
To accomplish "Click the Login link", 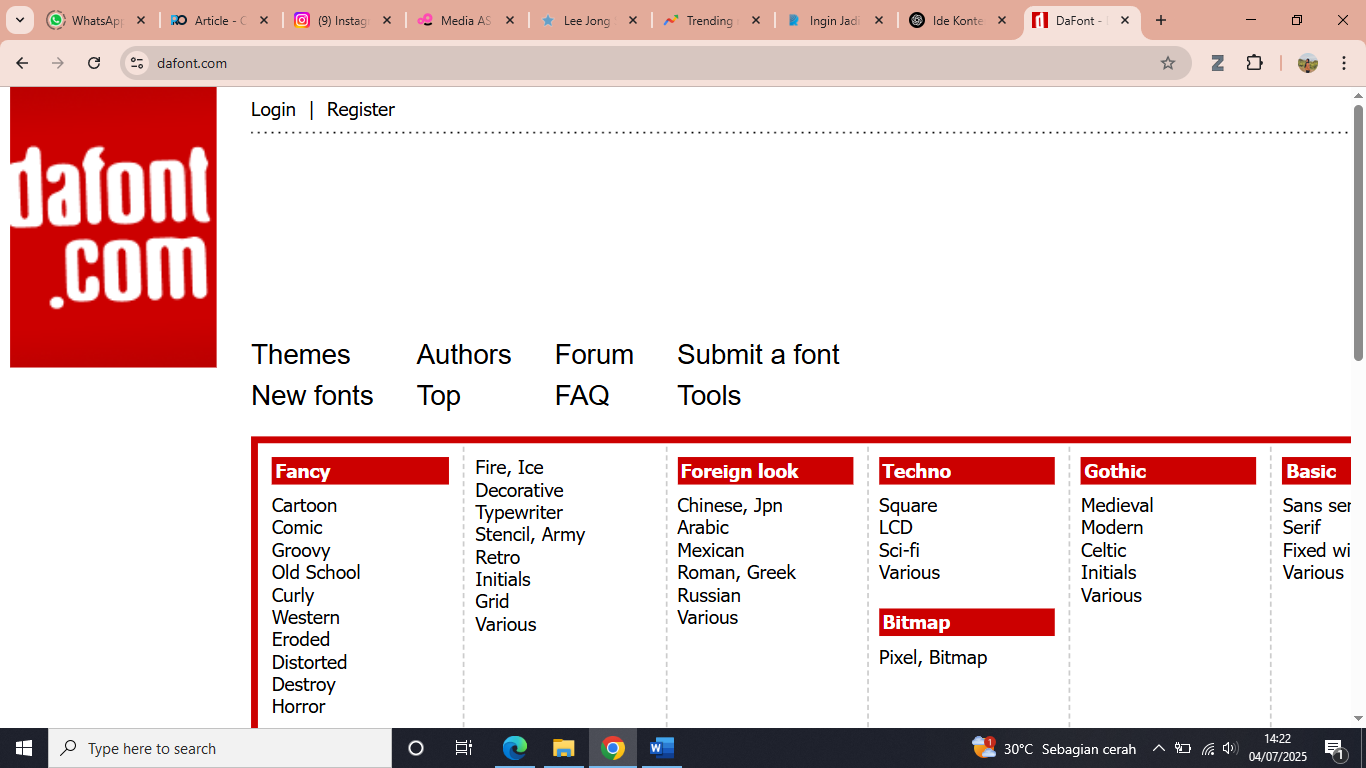I will (x=273, y=110).
